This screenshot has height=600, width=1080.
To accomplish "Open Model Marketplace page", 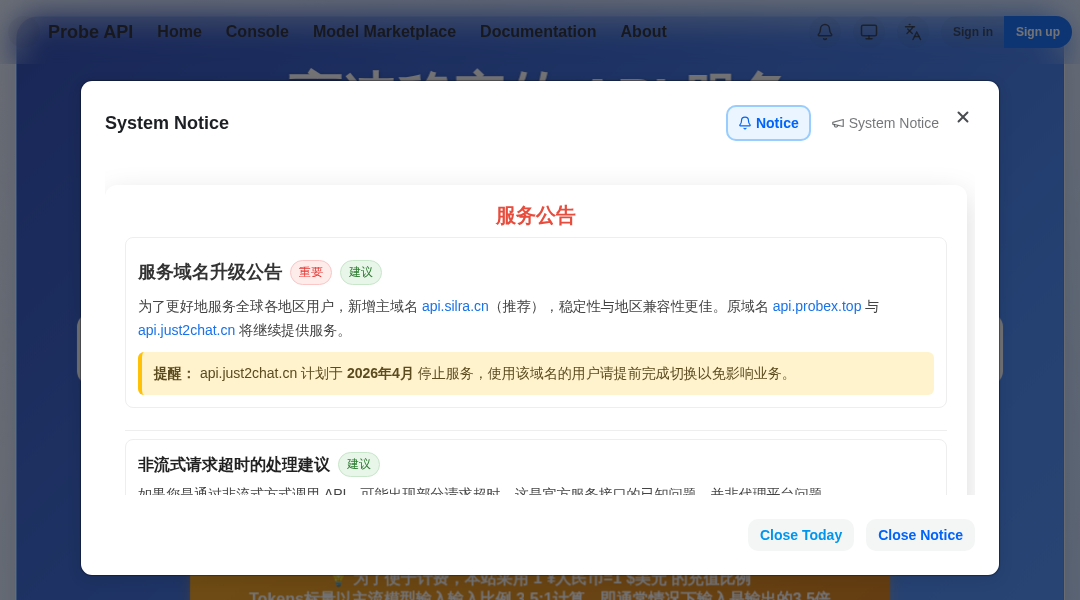I will (384, 32).
